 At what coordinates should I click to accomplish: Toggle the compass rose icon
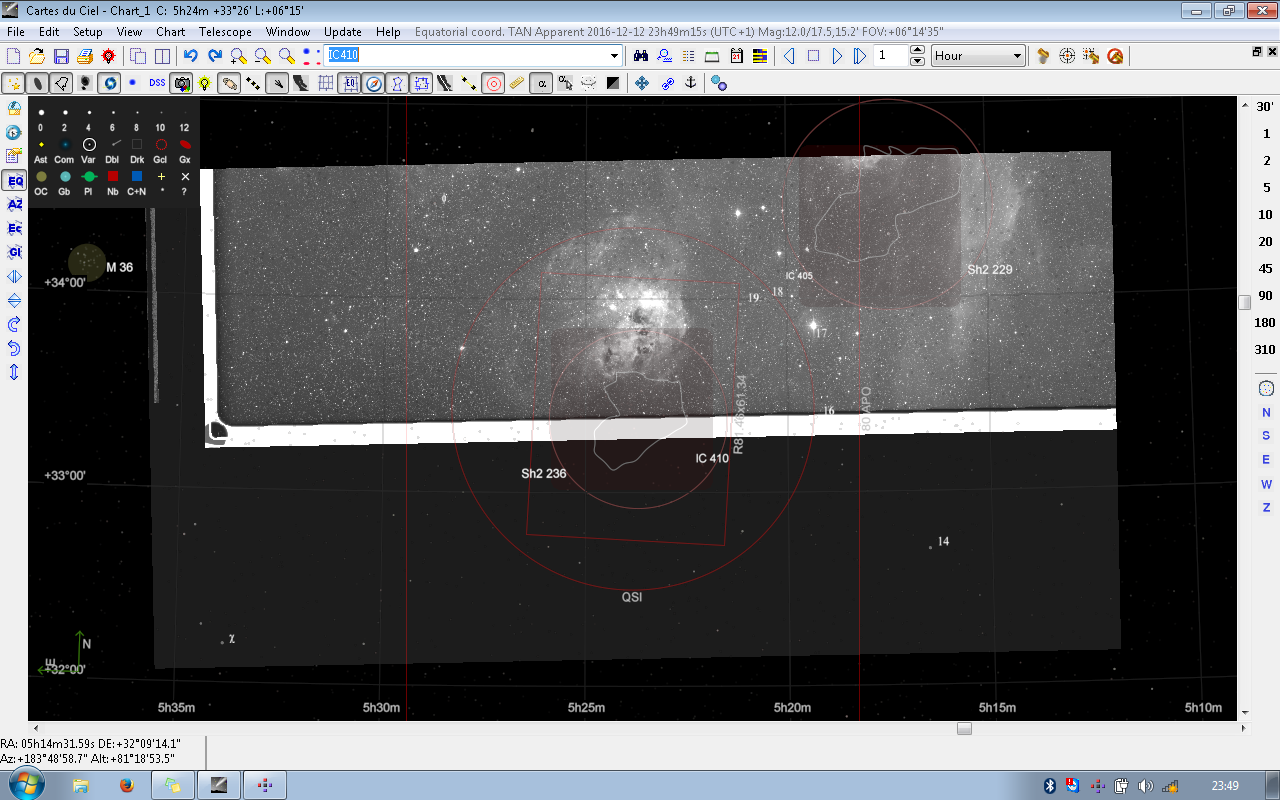(373, 83)
